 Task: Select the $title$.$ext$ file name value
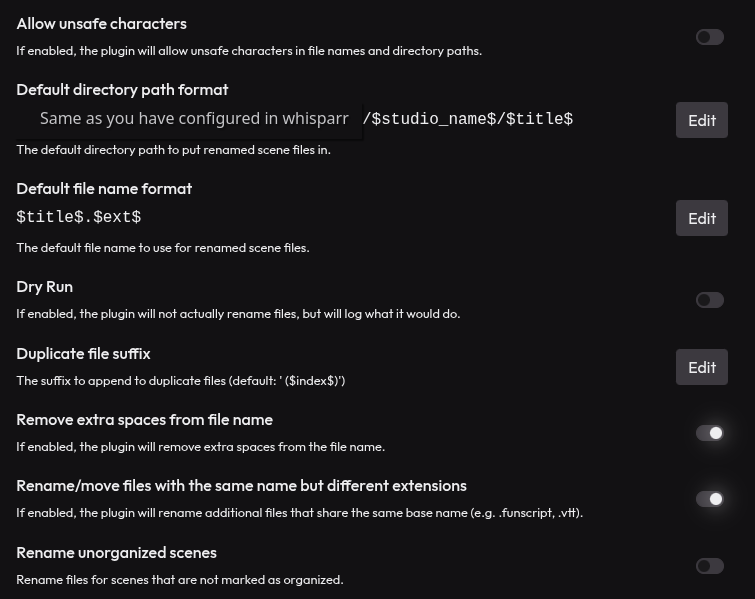(79, 217)
